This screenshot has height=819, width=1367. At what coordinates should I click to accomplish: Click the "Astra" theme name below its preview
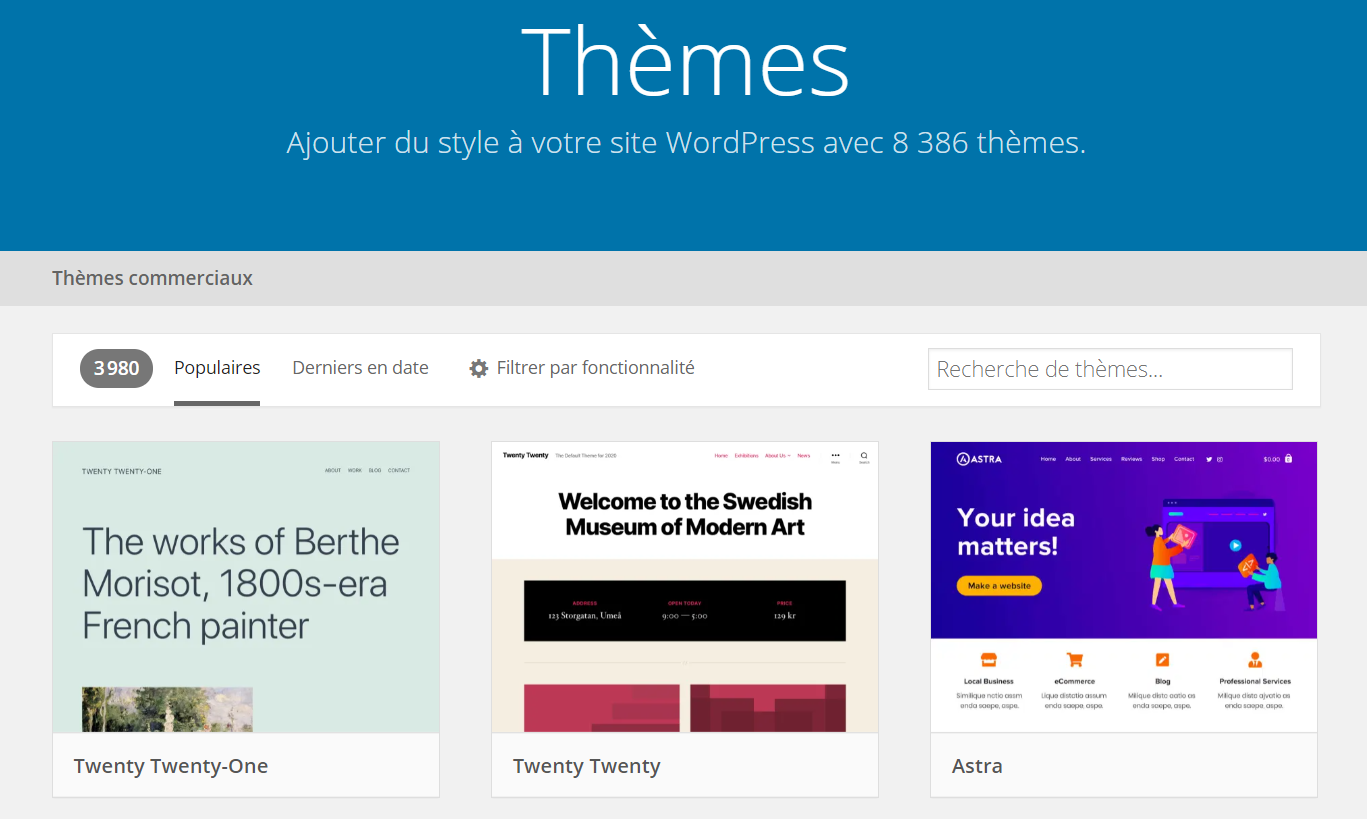pyautogui.click(x=977, y=766)
